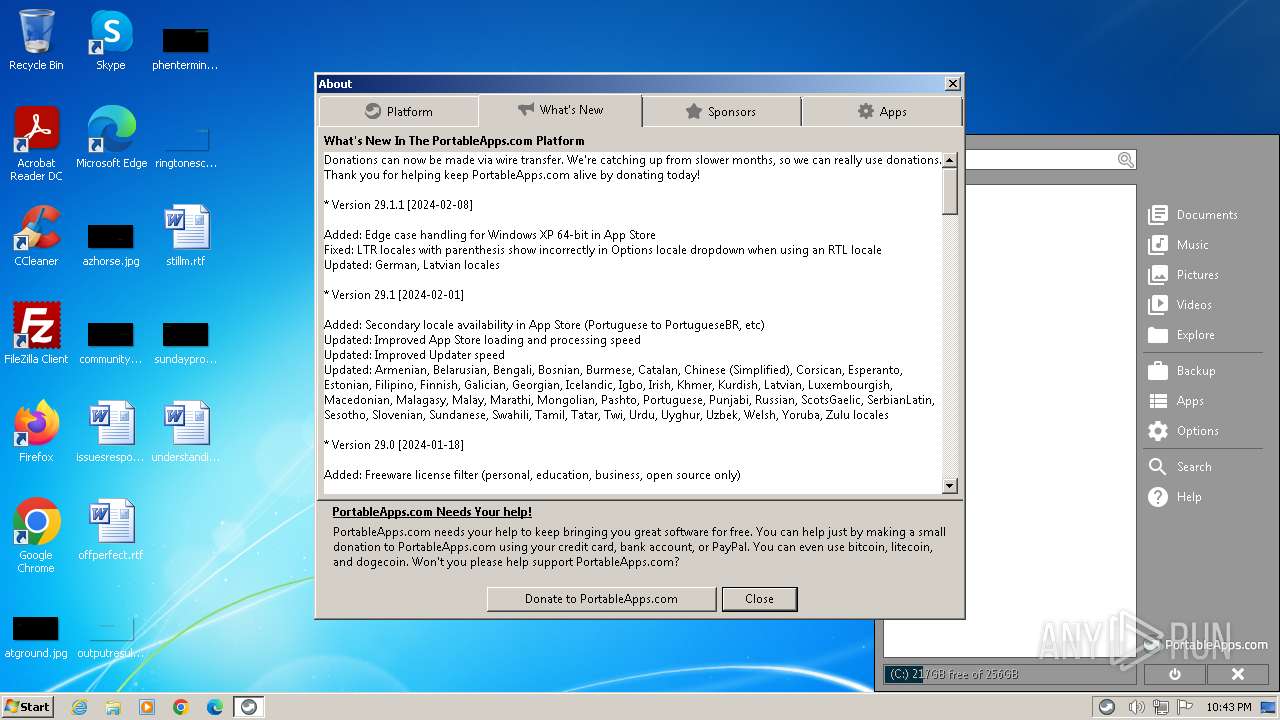Click Donate to PortableApps.com button

click(x=601, y=599)
